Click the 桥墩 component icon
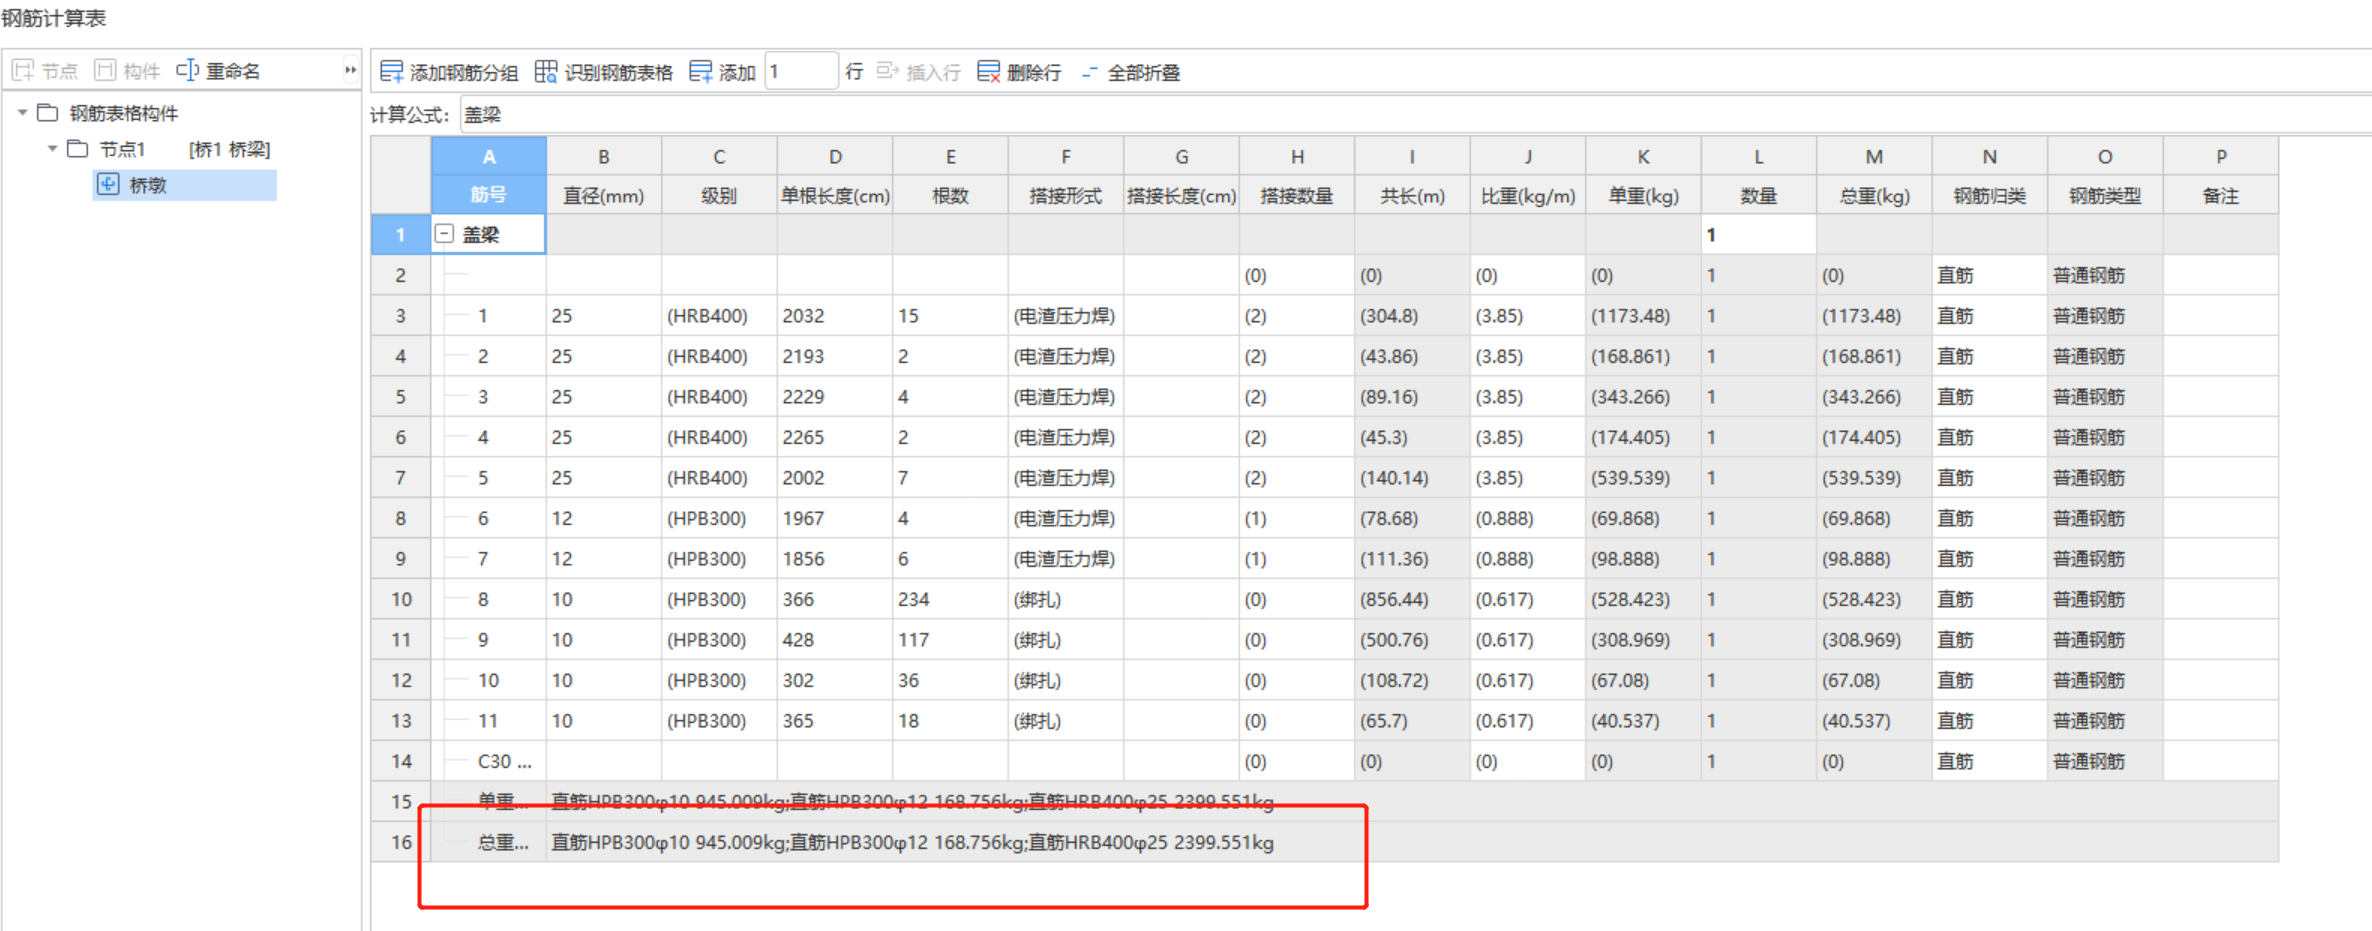The height and width of the screenshot is (931, 2372). [x=108, y=184]
